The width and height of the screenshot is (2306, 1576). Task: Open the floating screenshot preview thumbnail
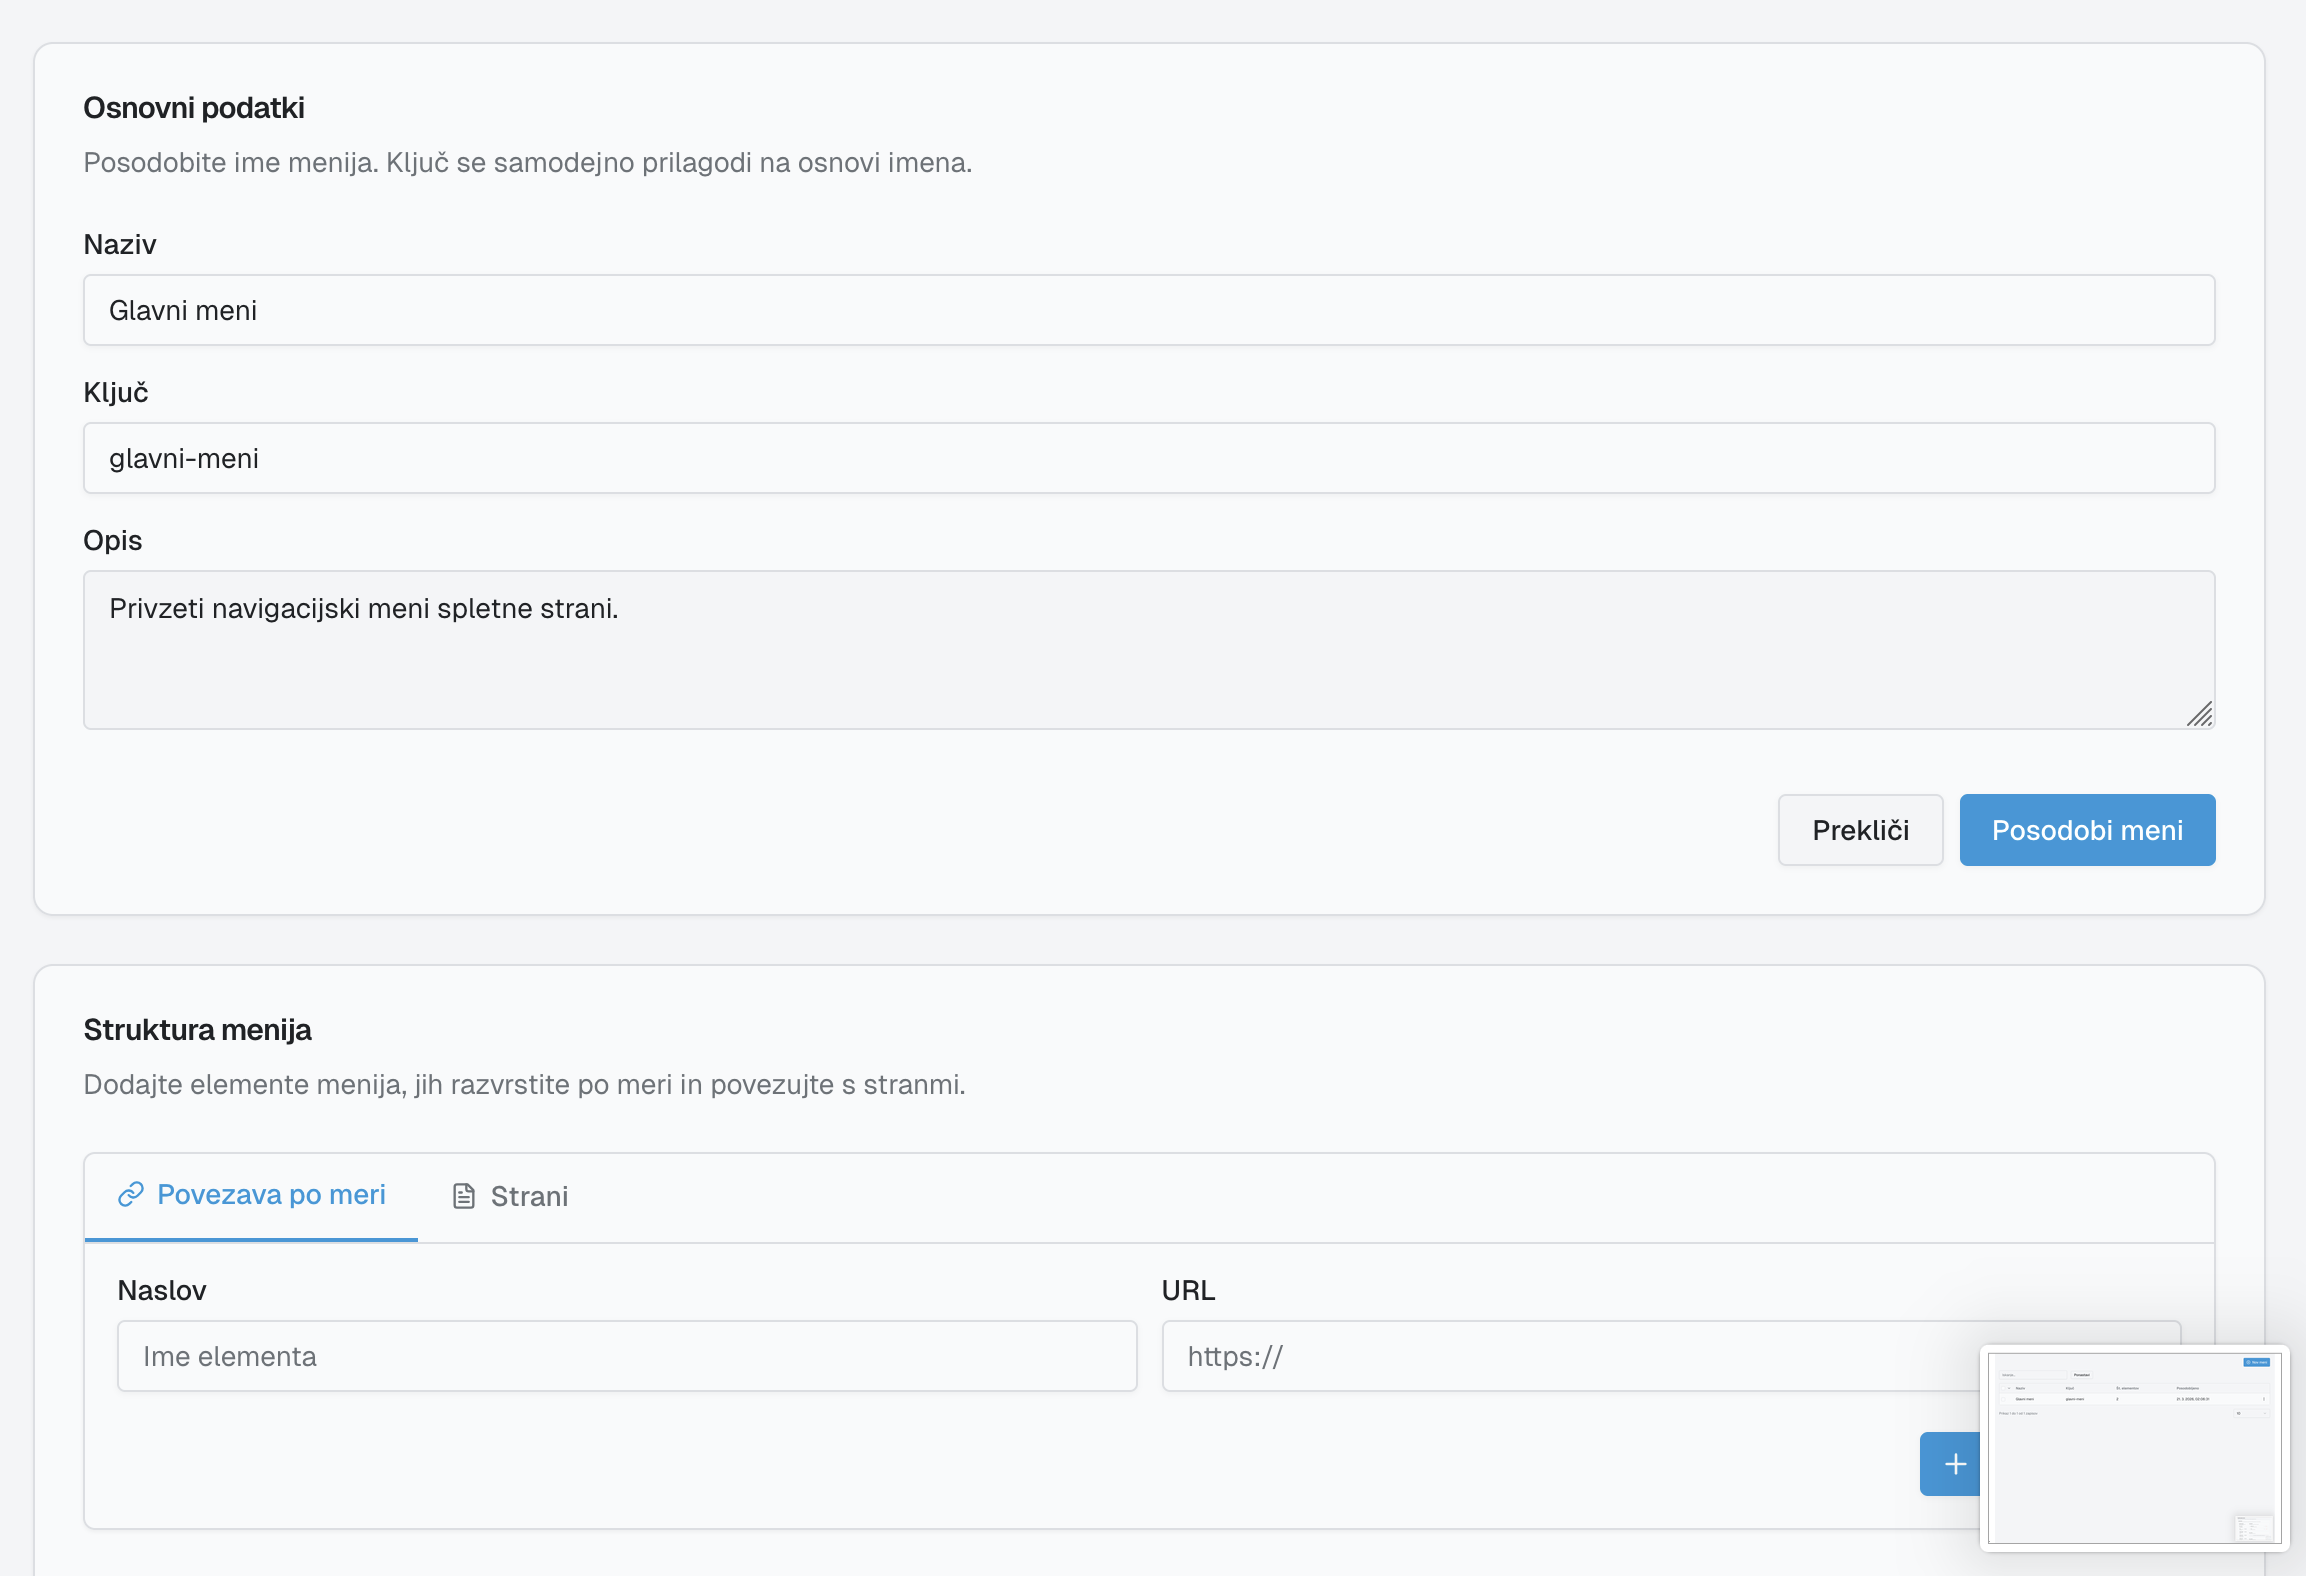click(x=2134, y=1447)
